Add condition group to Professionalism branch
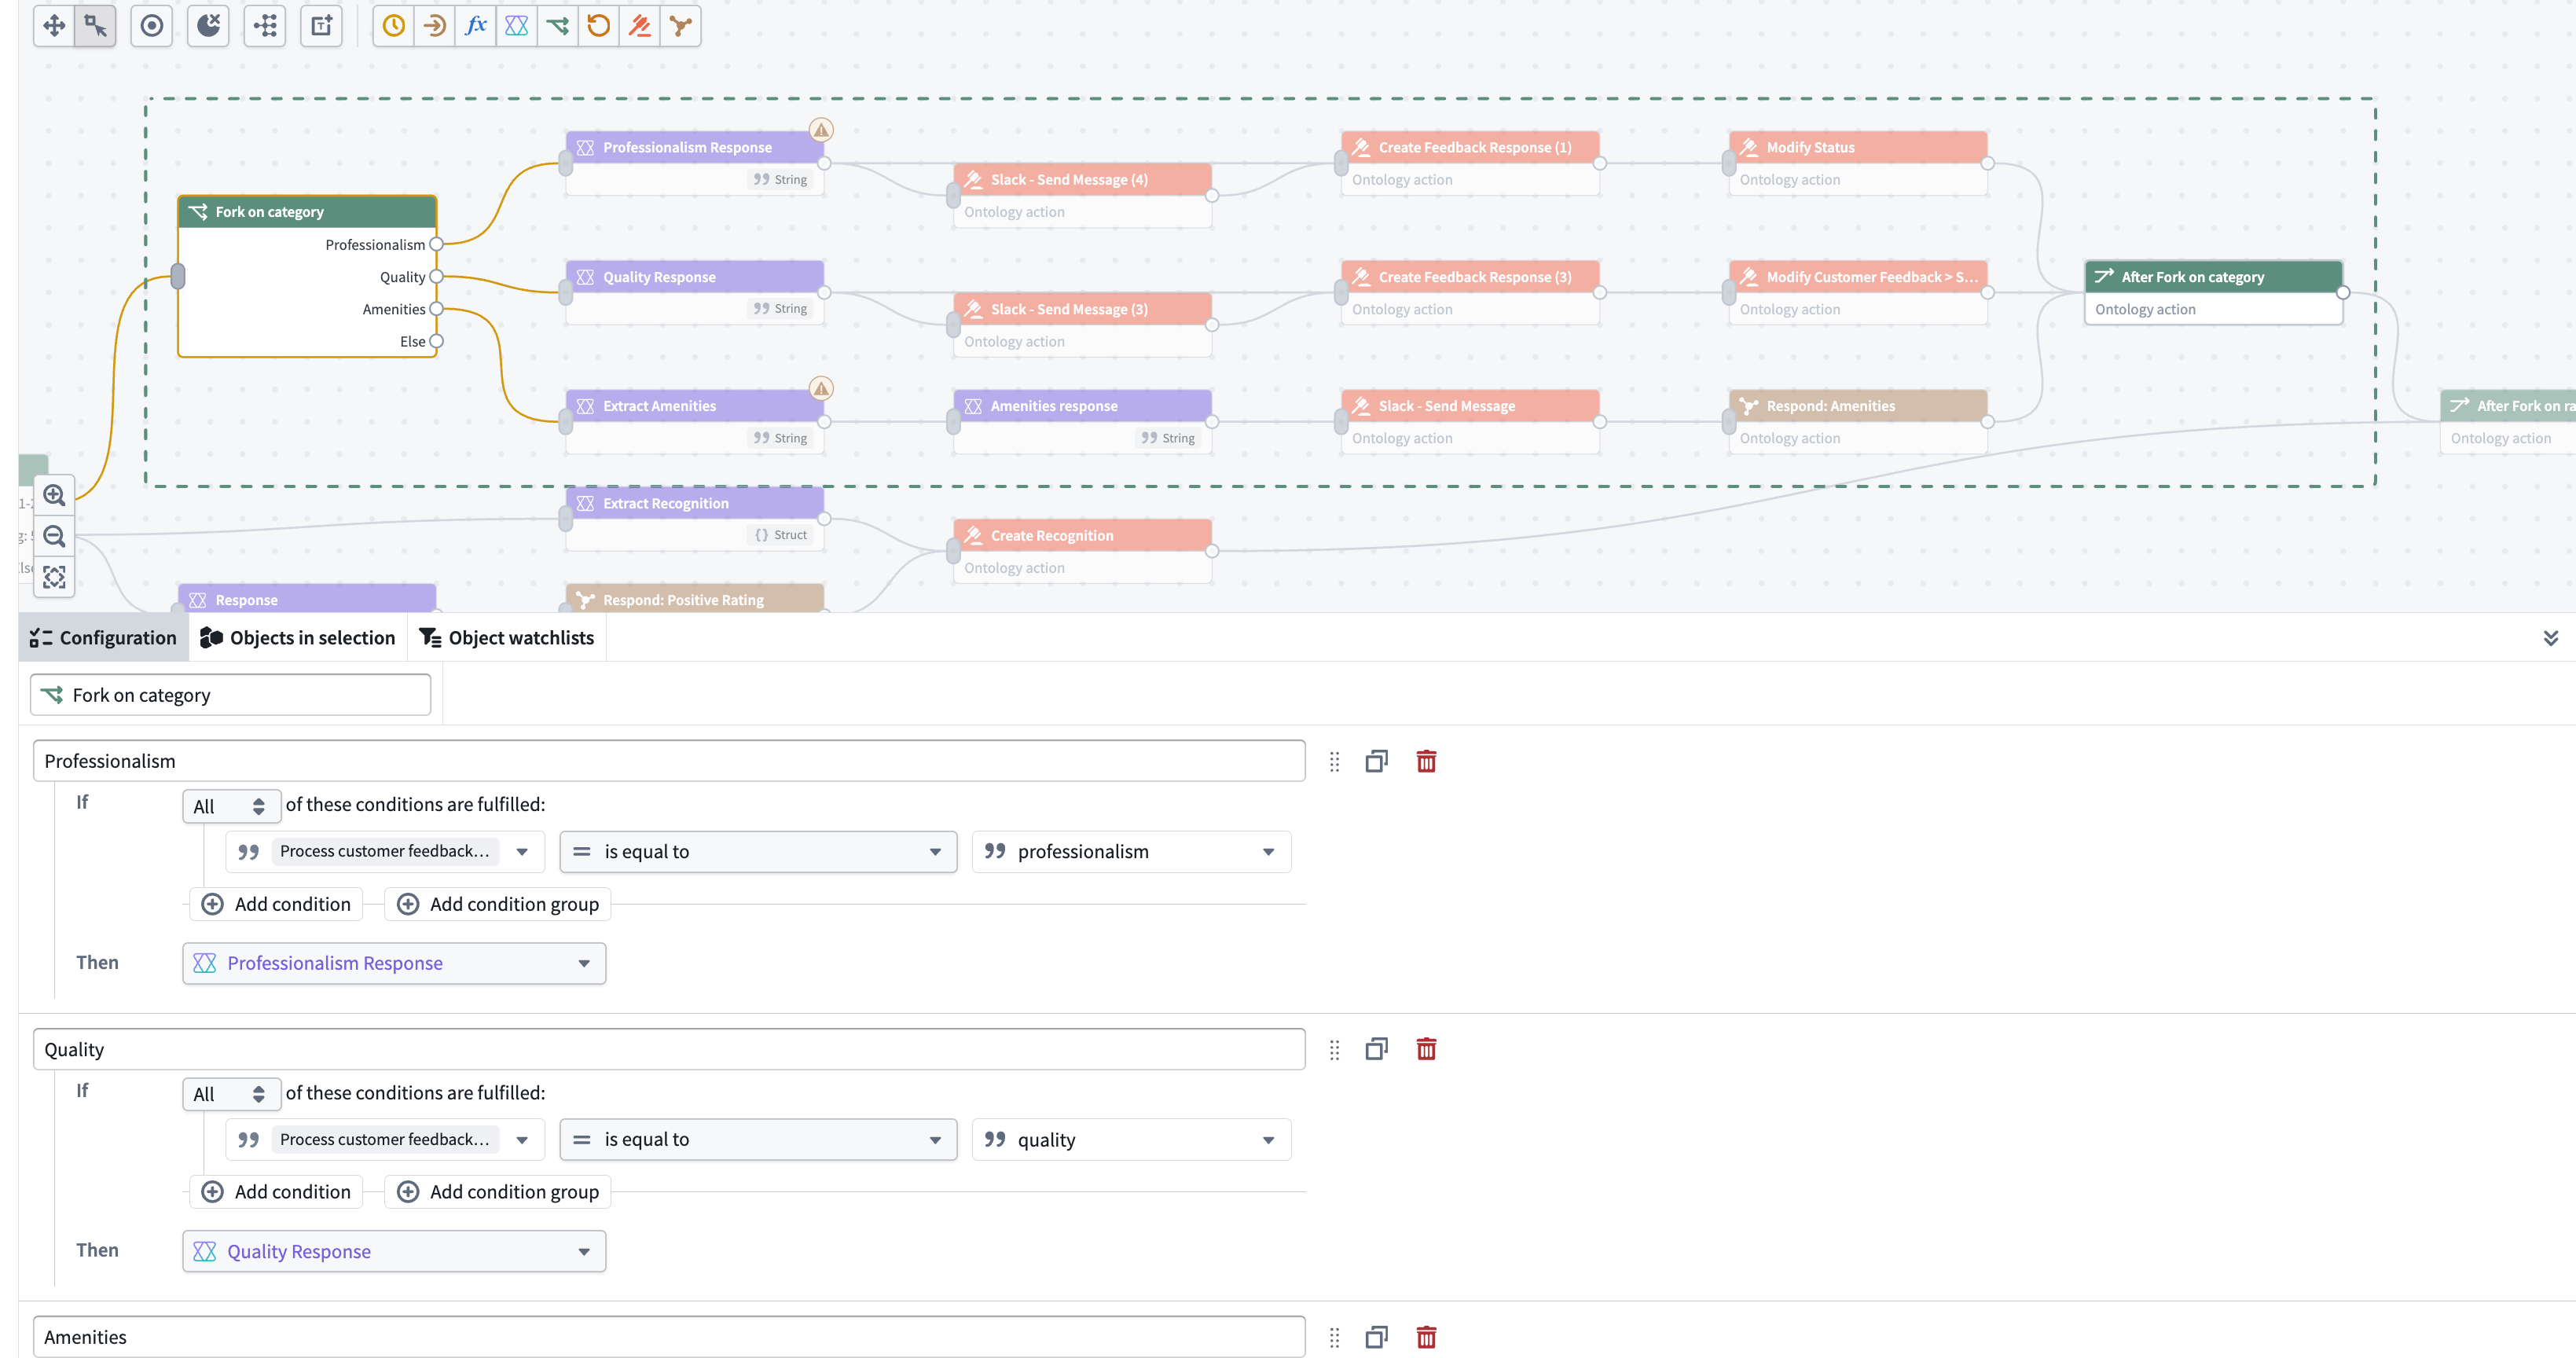This screenshot has width=2576, height=1358. [x=498, y=904]
